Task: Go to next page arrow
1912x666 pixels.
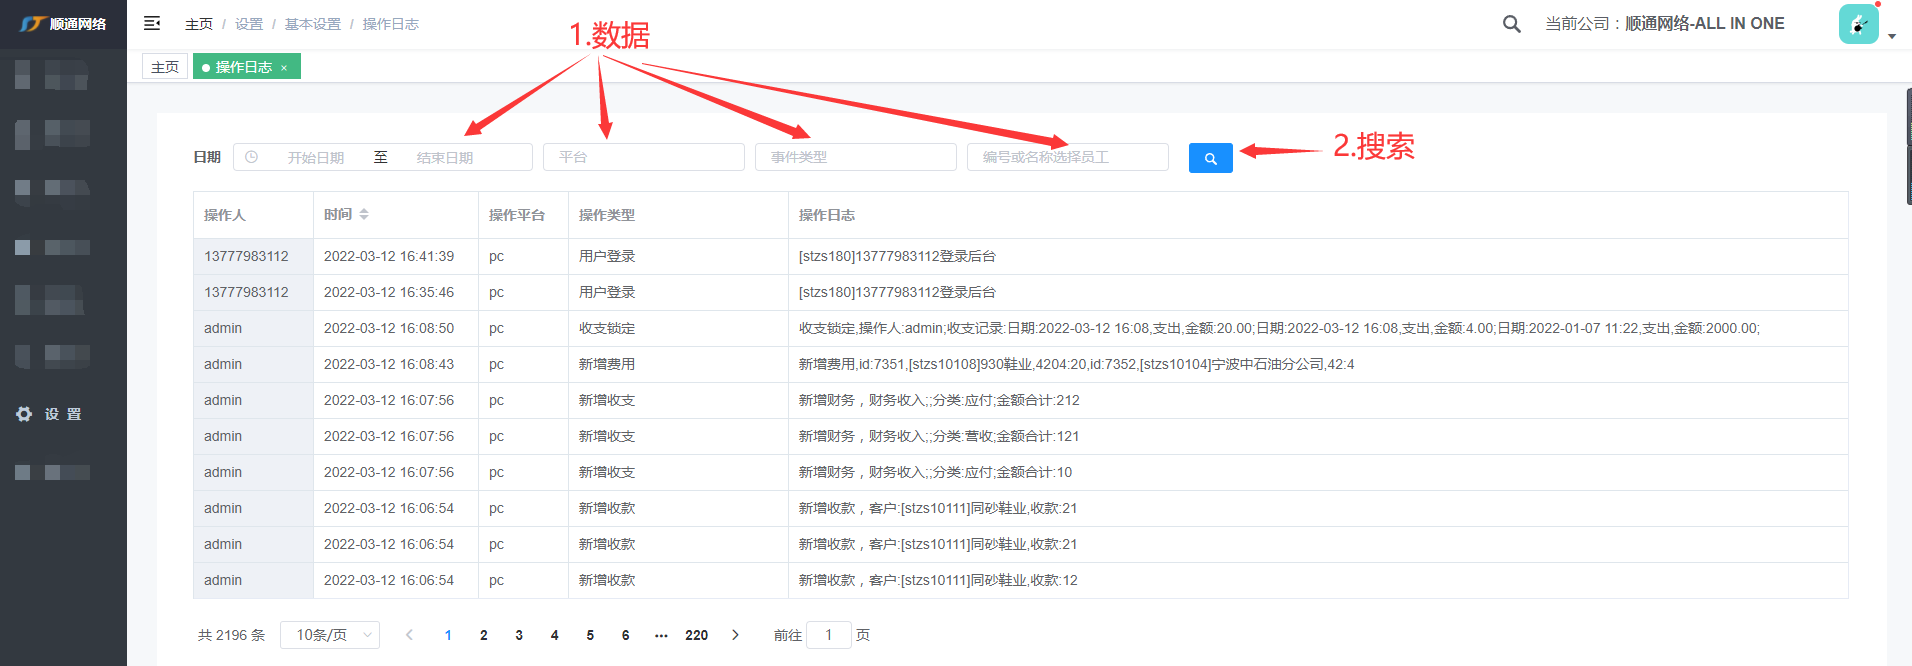Action: pyautogui.click(x=735, y=635)
